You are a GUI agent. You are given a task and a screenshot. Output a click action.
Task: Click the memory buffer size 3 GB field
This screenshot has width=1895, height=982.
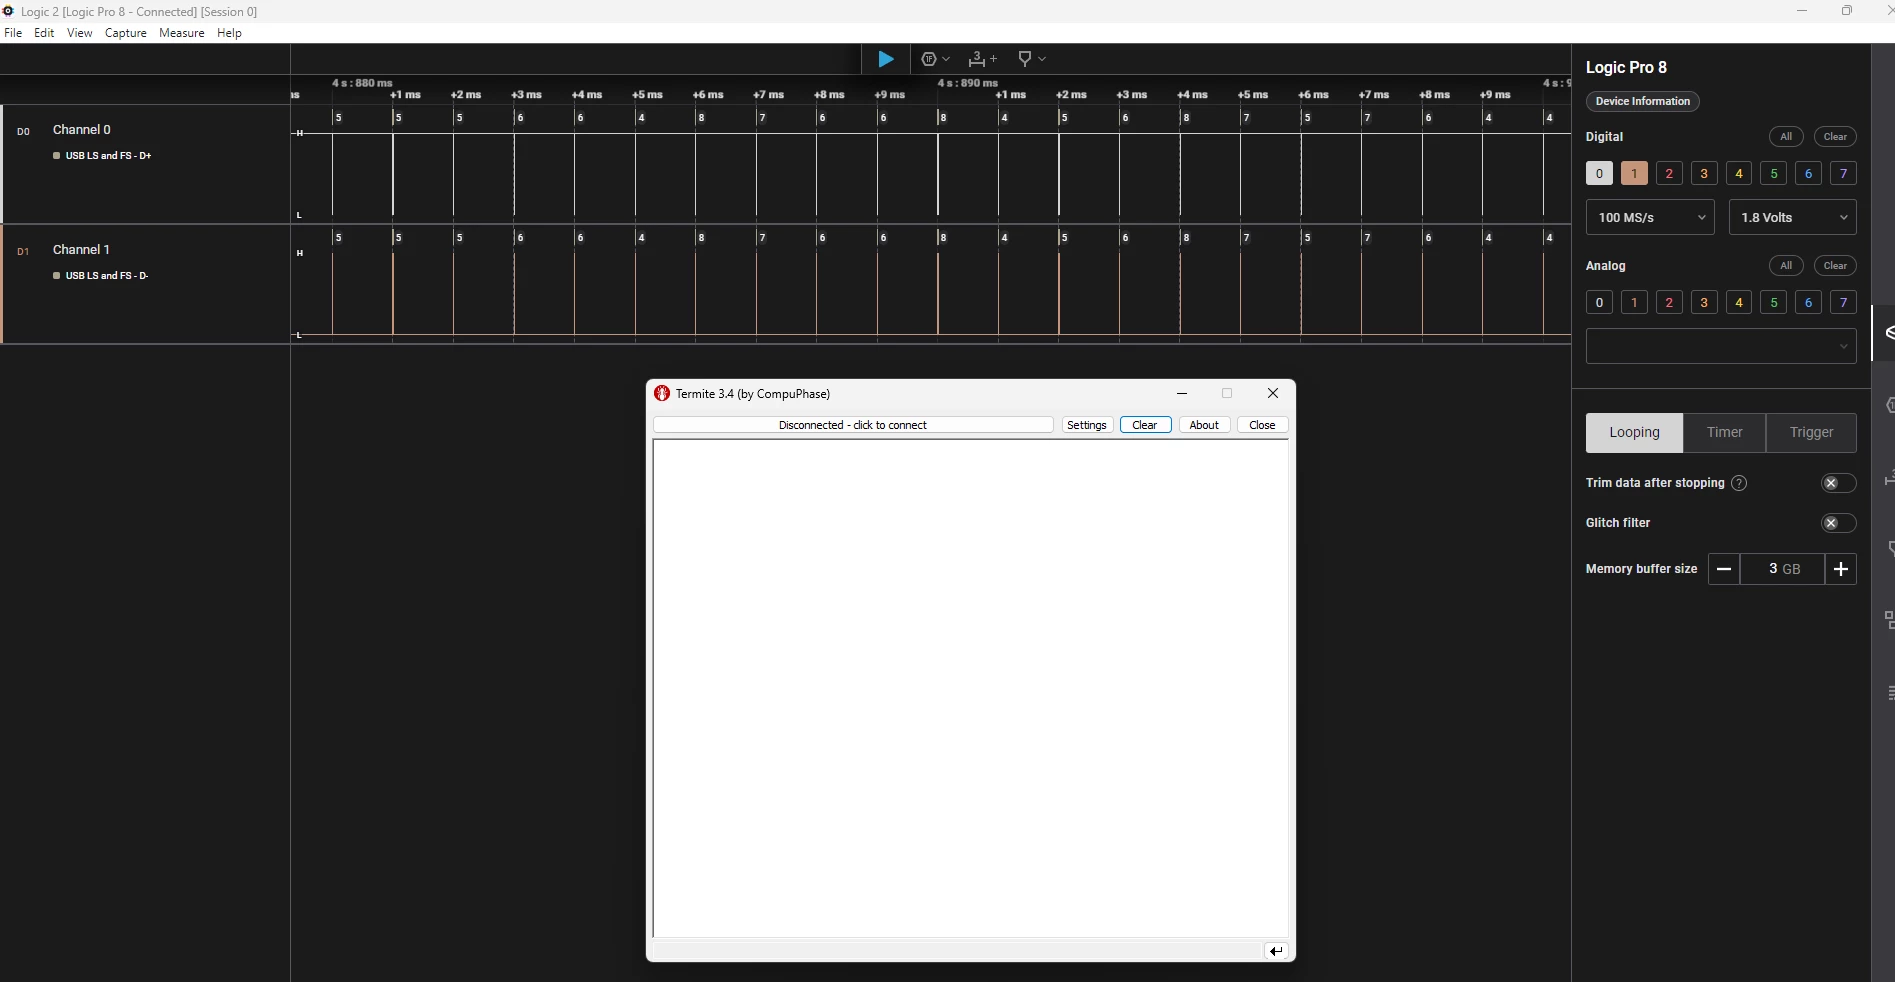tap(1782, 569)
